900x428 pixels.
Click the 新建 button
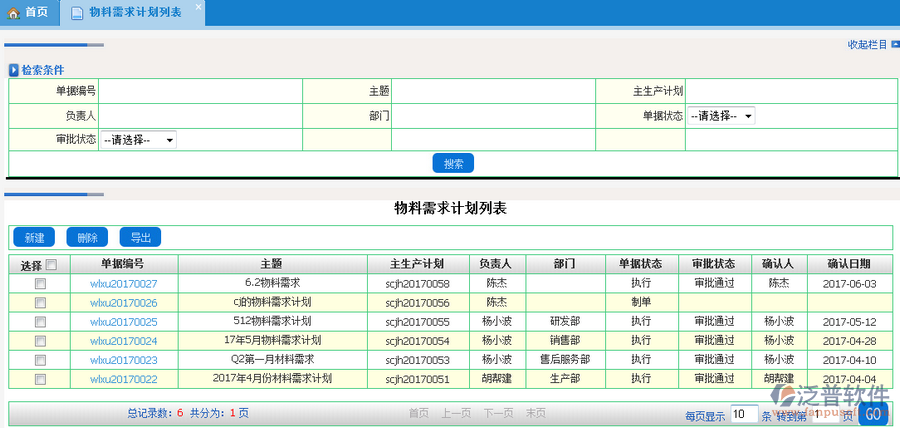coord(34,238)
